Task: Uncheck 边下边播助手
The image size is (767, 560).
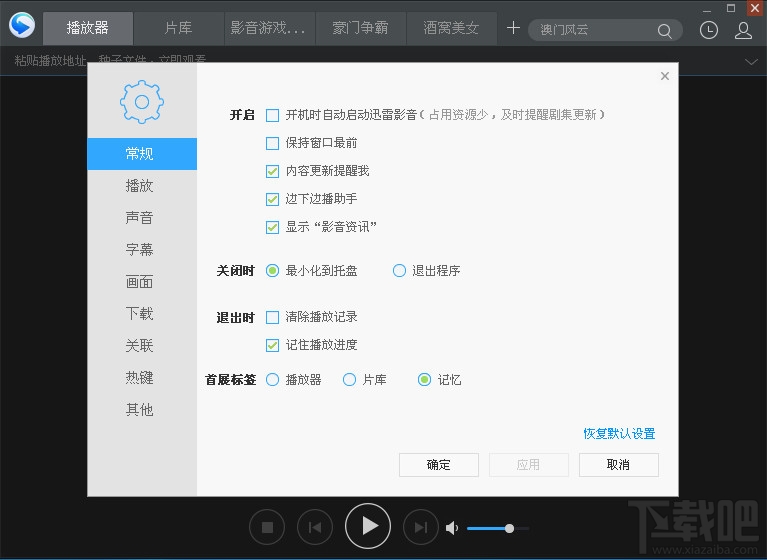Action: coord(272,200)
